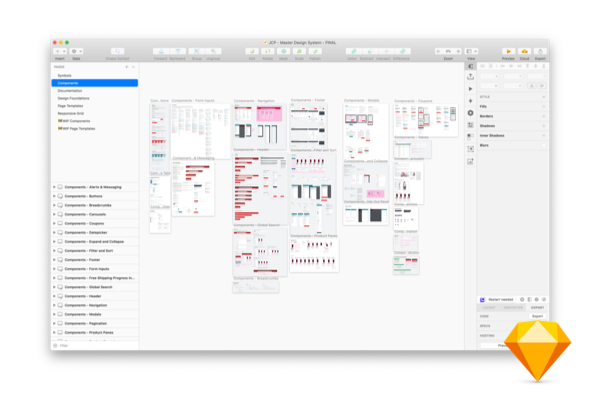Click the Preview play icon in toolbar
Image resolution: width=600 pixels, height=400 pixels.
click(x=508, y=51)
